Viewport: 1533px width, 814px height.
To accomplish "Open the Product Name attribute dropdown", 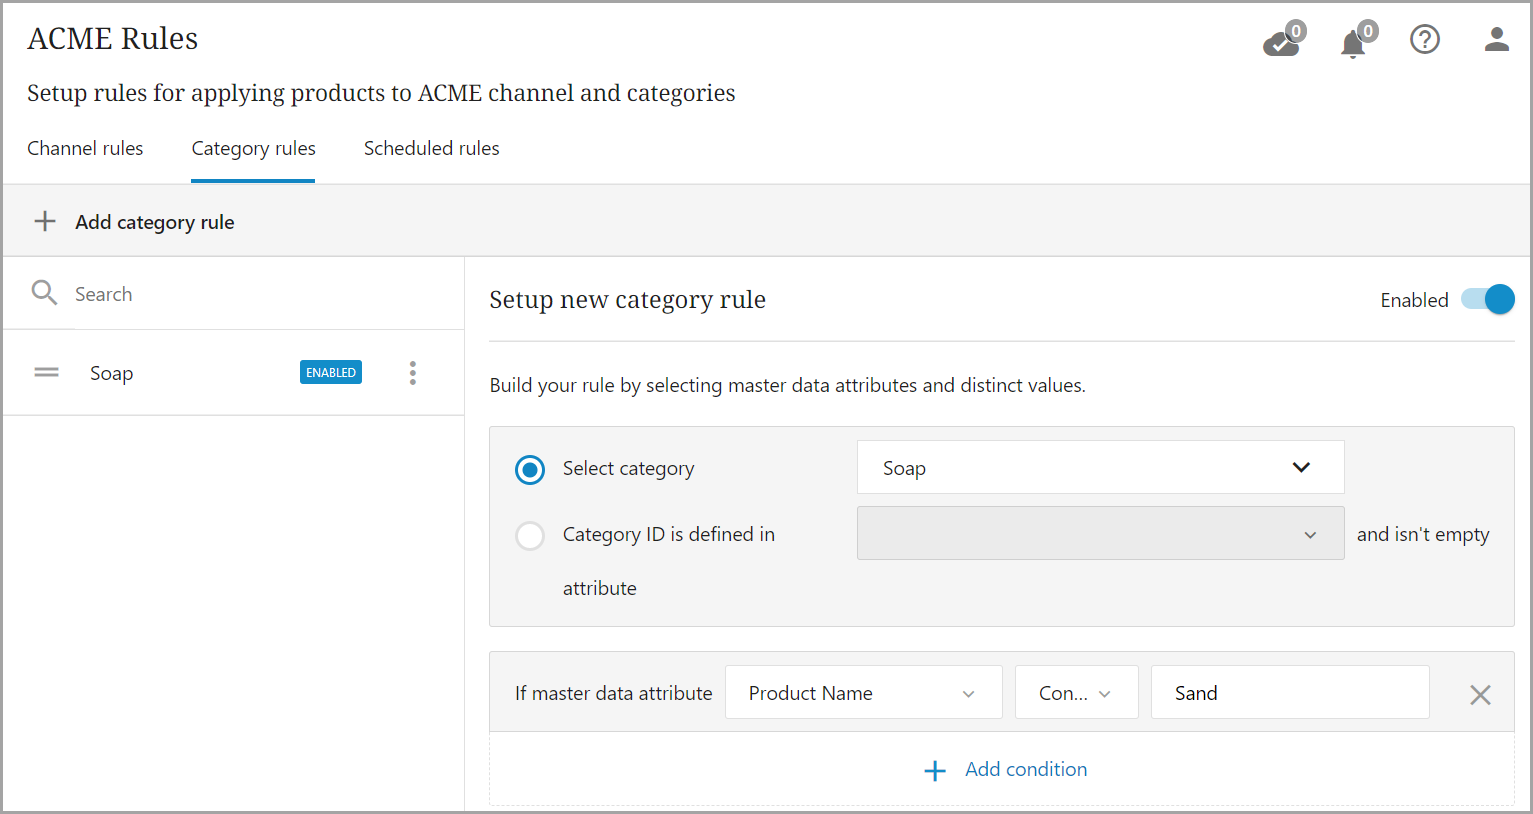I will coord(862,693).
